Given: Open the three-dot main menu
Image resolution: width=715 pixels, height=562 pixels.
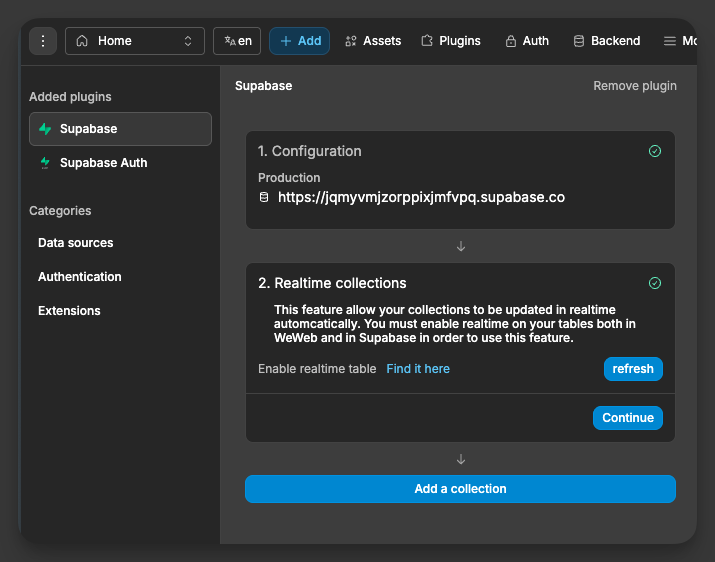Looking at the screenshot, I should (43, 41).
